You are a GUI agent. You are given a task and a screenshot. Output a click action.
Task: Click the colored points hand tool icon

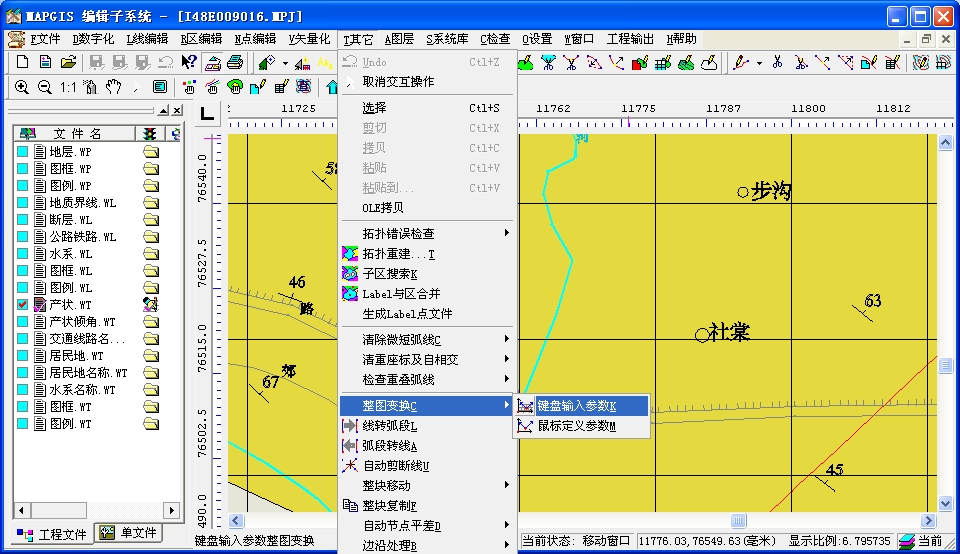[x=189, y=87]
